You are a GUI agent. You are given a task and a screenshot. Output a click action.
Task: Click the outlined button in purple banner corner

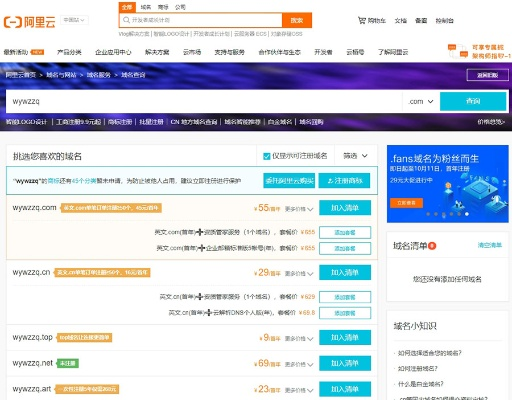click(487, 75)
